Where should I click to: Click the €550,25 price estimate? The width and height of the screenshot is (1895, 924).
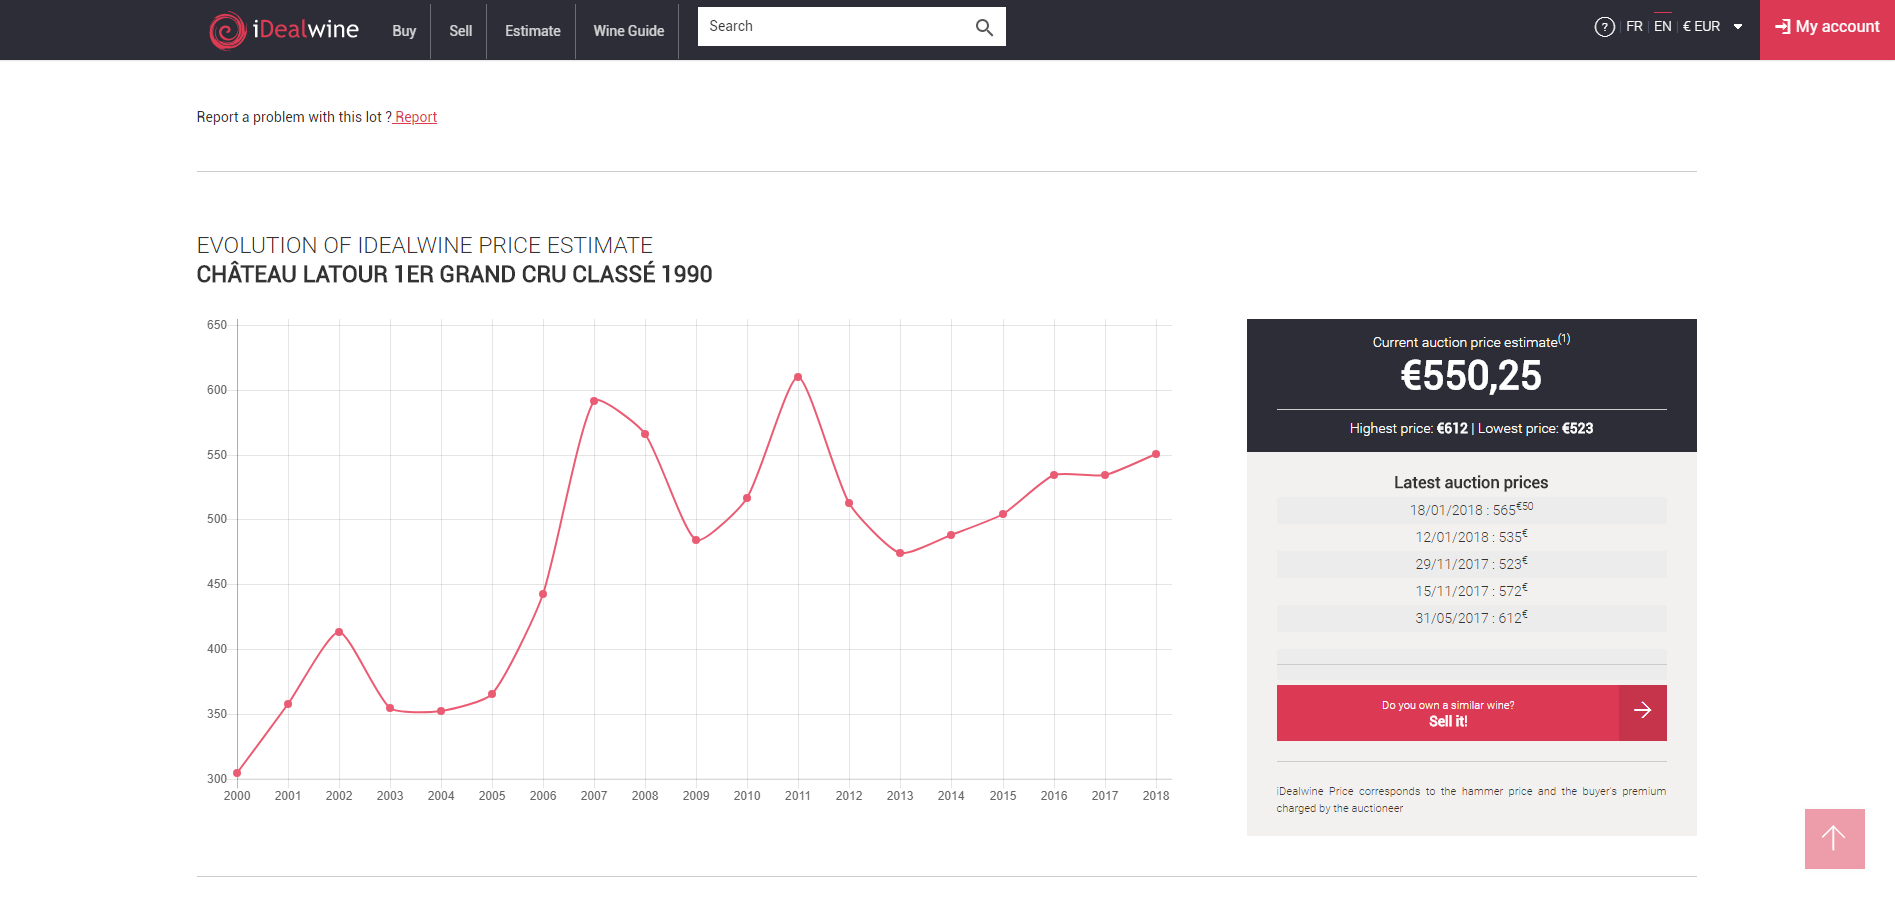pos(1471,376)
